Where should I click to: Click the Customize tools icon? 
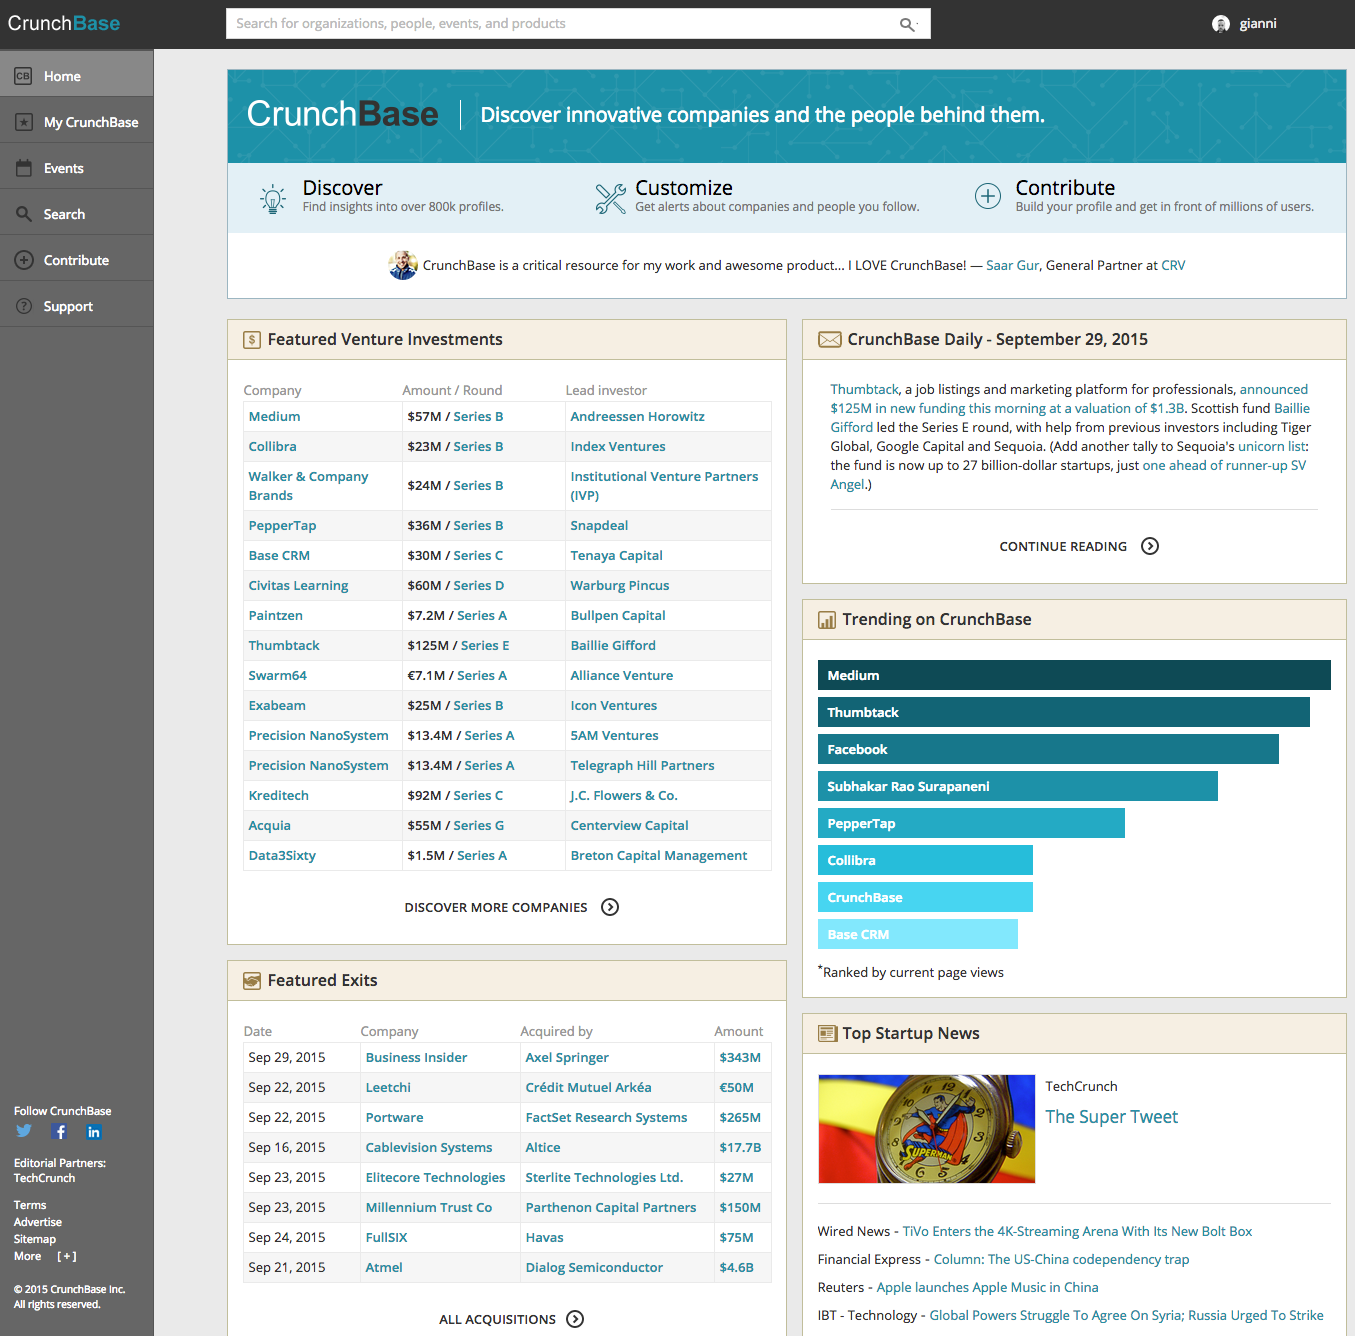[610, 198]
